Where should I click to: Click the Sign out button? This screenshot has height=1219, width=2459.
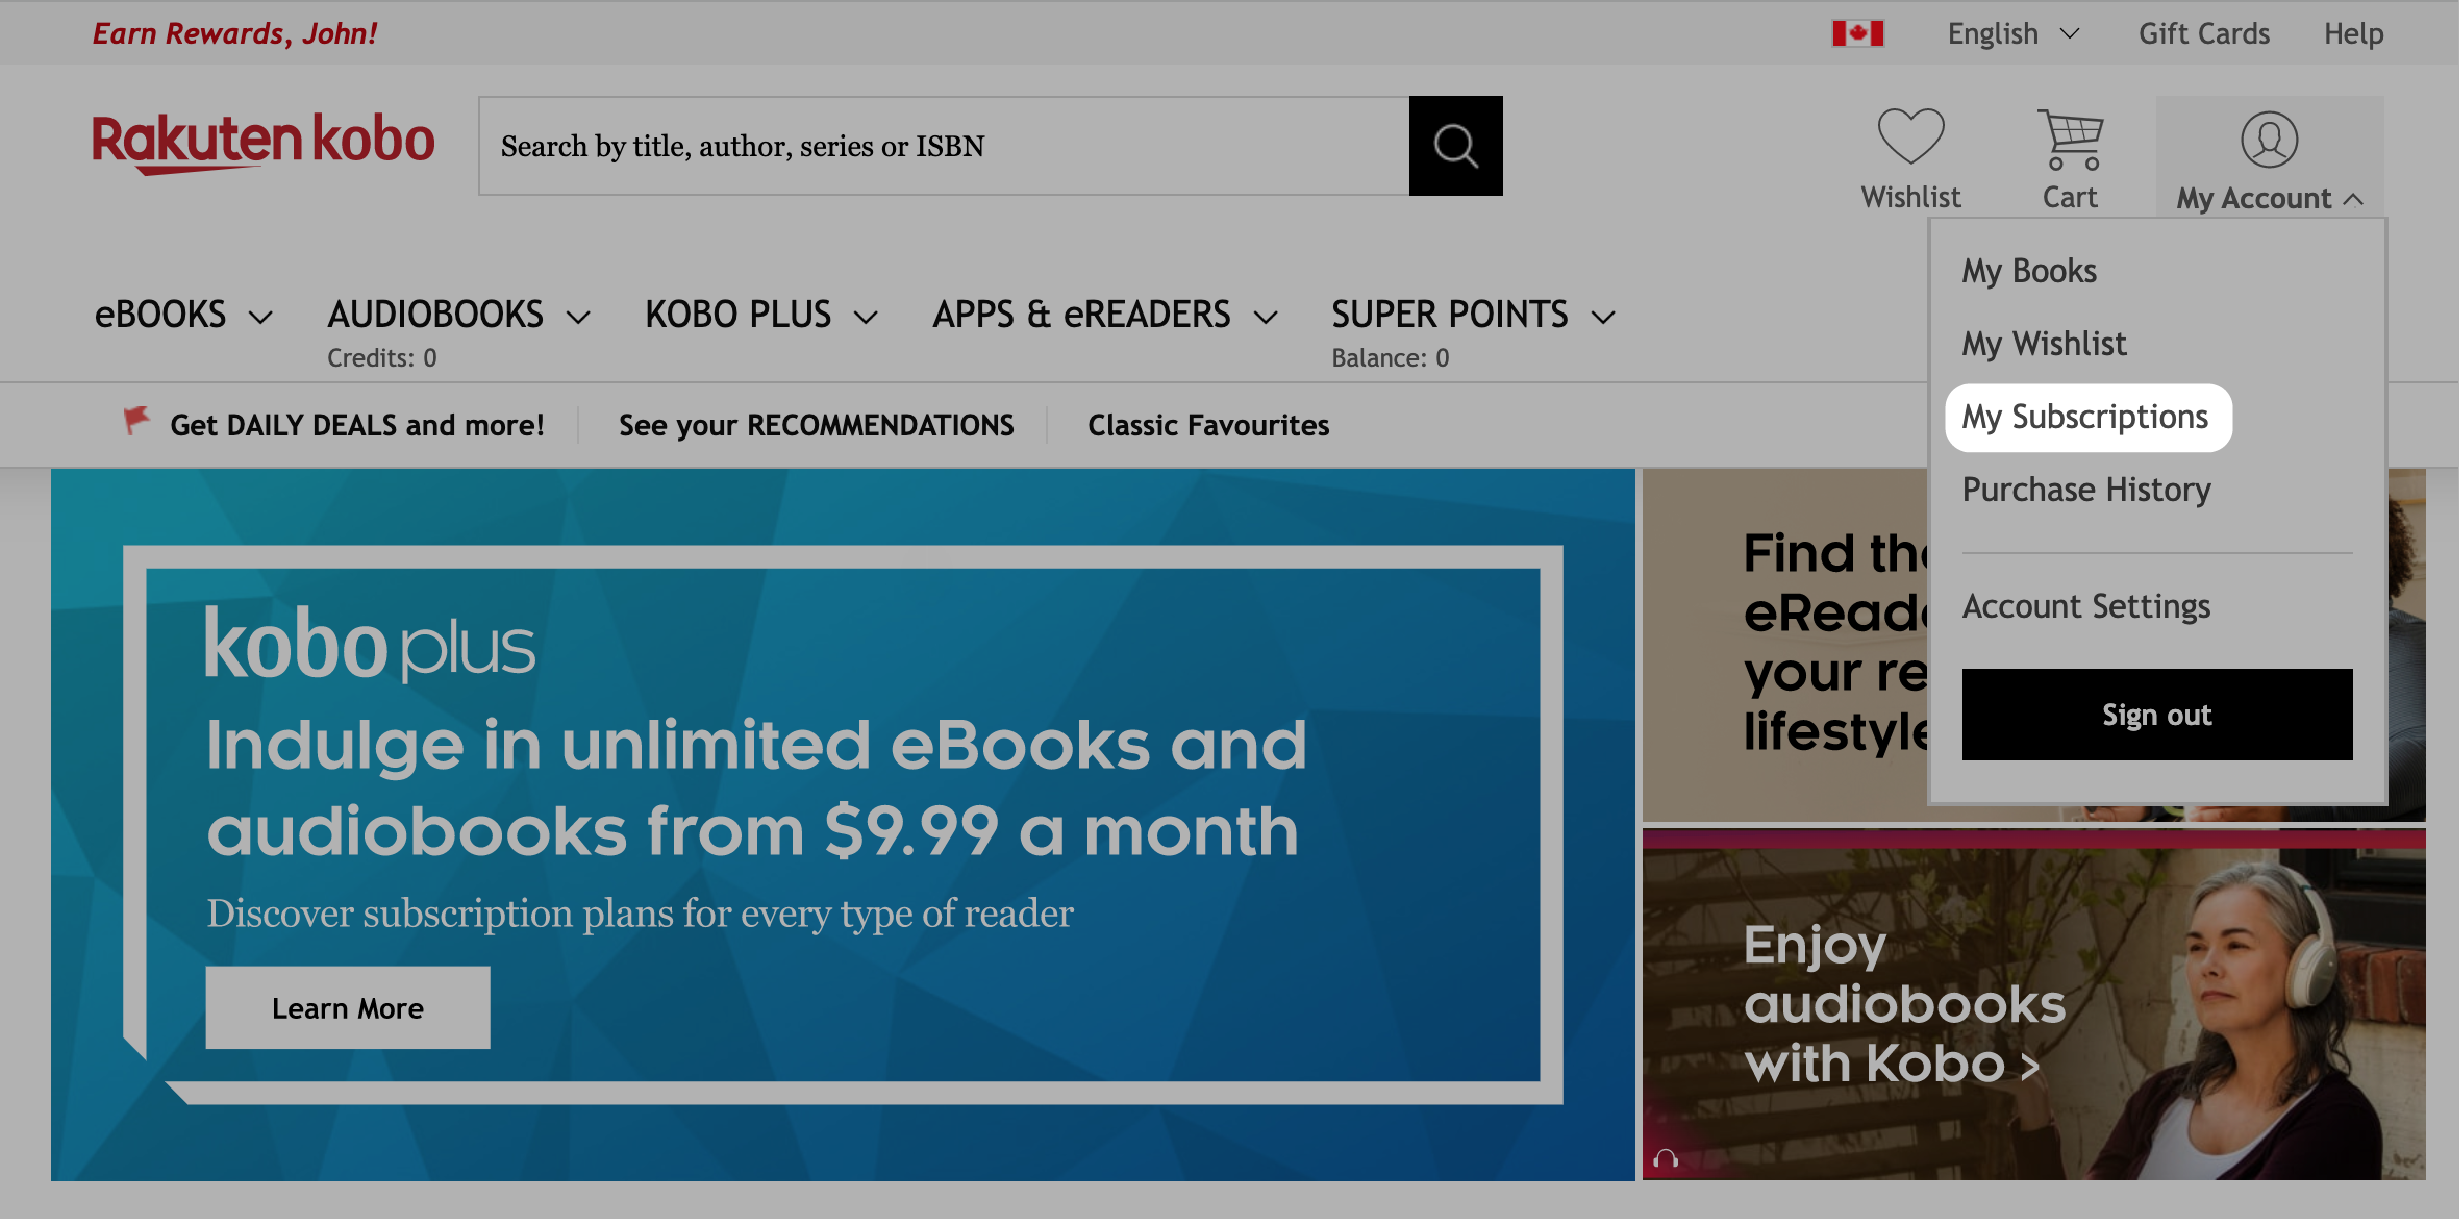2156,712
